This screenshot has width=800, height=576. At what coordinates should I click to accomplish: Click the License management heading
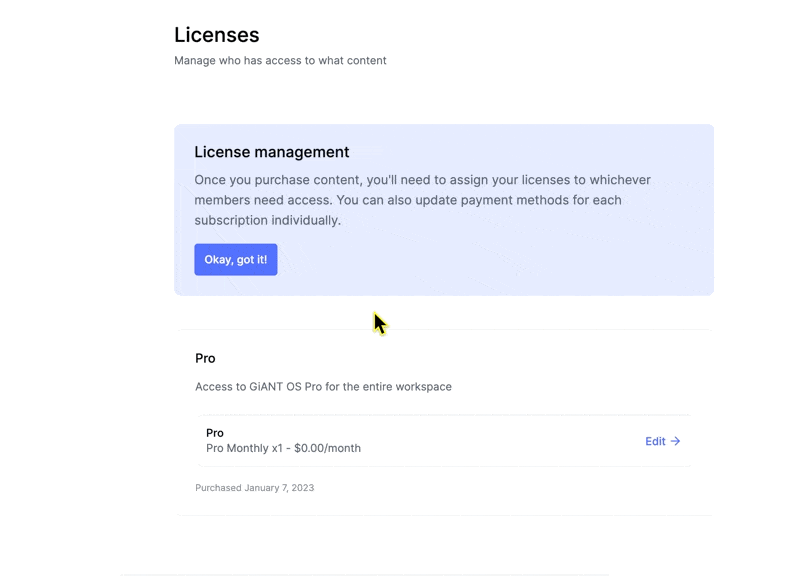tap(272, 152)
